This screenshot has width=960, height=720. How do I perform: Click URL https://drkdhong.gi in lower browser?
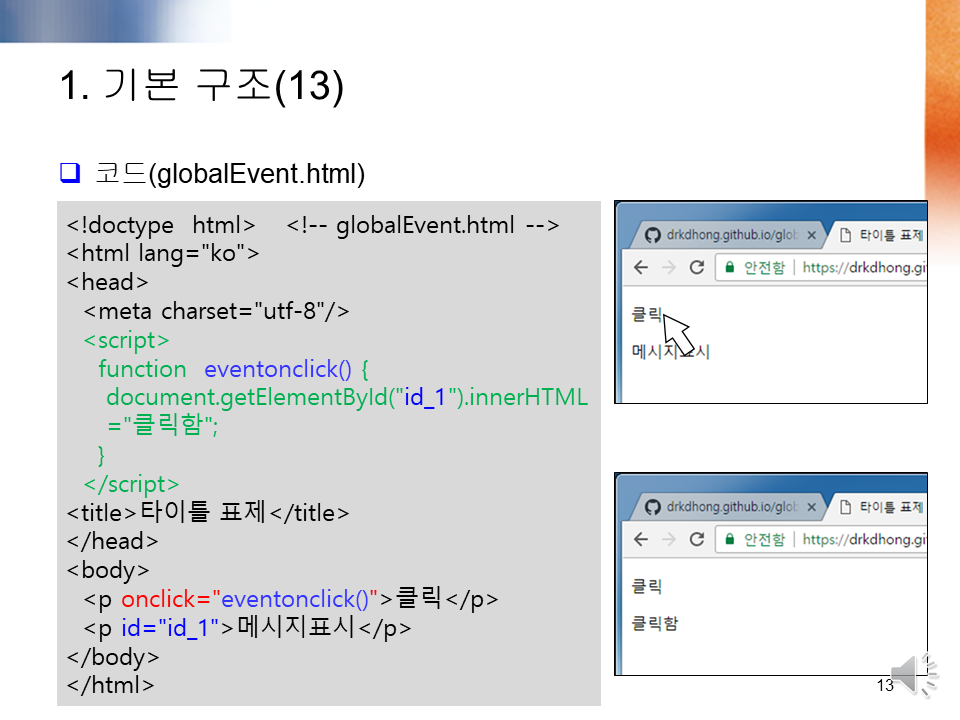pos(864,539)
